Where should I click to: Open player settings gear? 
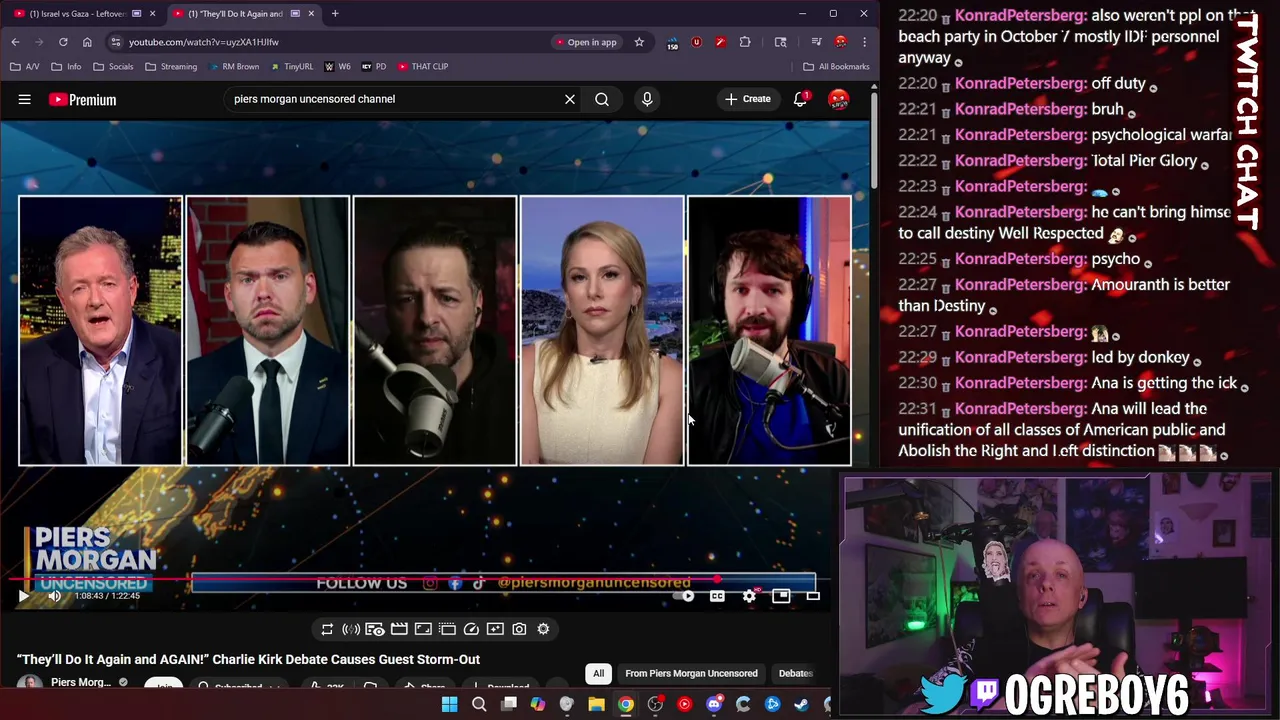749,596
